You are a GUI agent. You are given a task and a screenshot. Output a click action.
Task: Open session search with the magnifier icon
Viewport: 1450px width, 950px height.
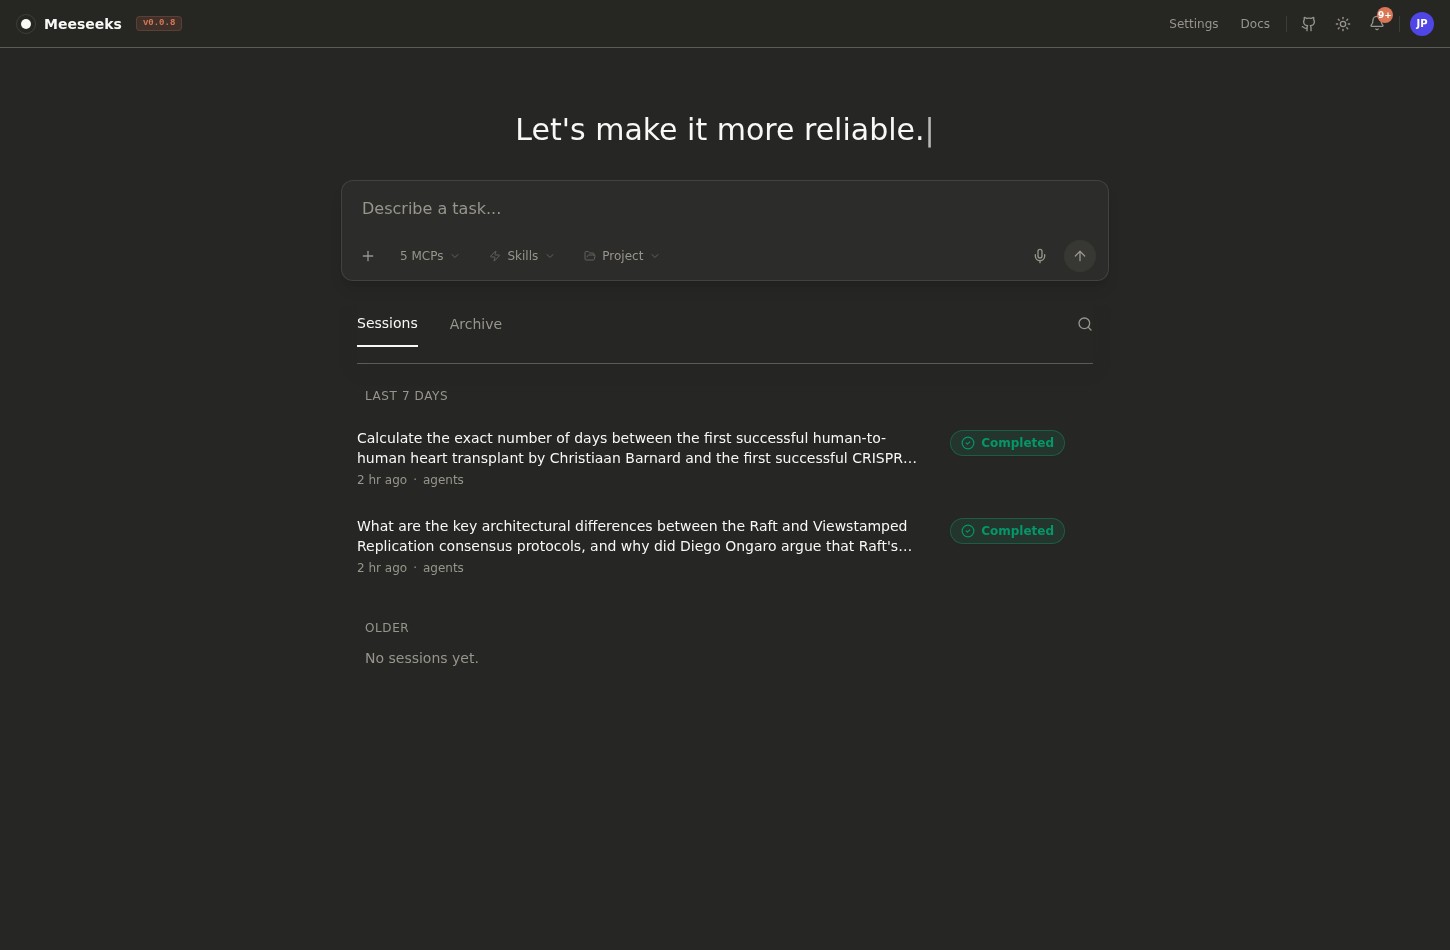pos(1085,324)
